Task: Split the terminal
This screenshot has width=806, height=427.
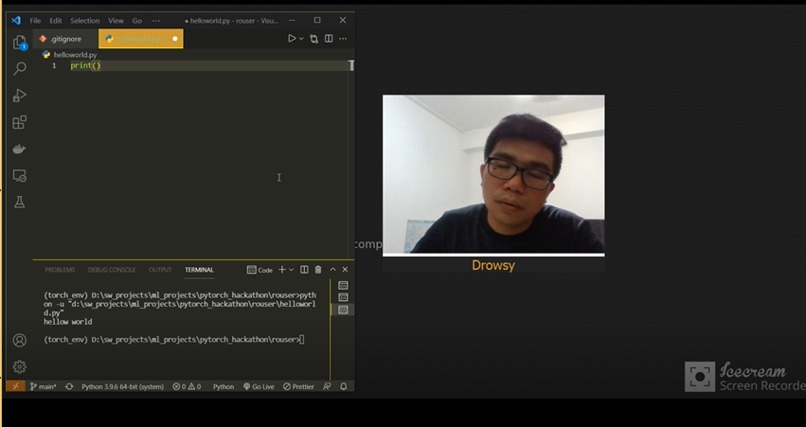Action: [x=304, y=270]
